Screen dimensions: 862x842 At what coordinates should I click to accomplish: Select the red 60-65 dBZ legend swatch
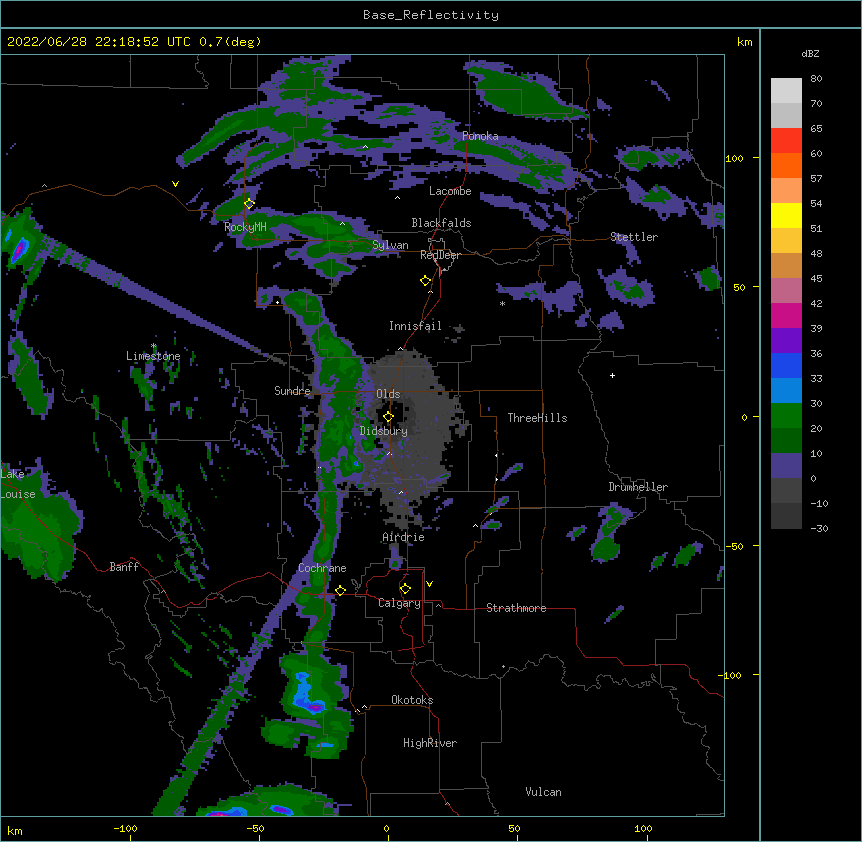(x=786, y=141)
